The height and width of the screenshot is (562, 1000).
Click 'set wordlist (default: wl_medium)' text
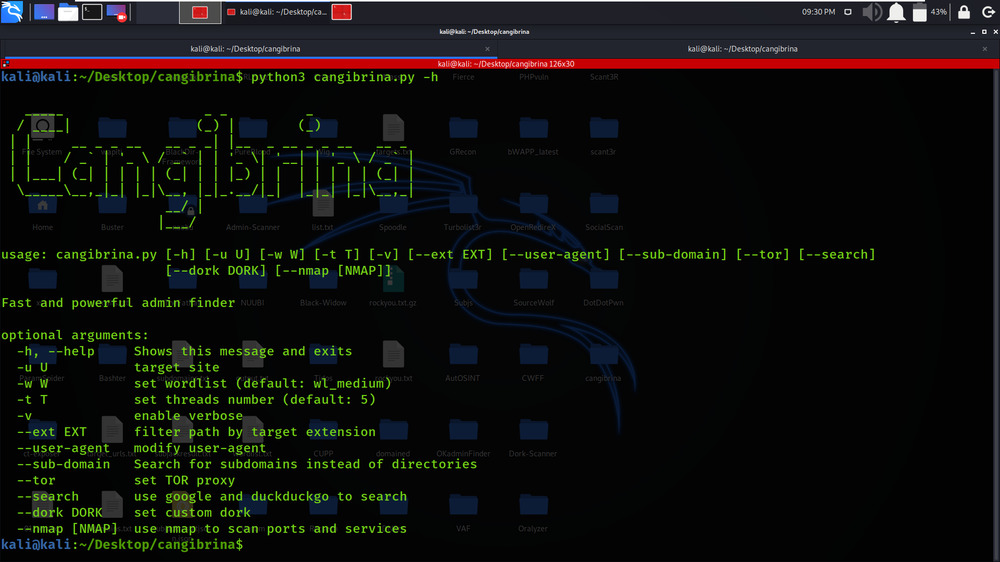coord(263,383)
